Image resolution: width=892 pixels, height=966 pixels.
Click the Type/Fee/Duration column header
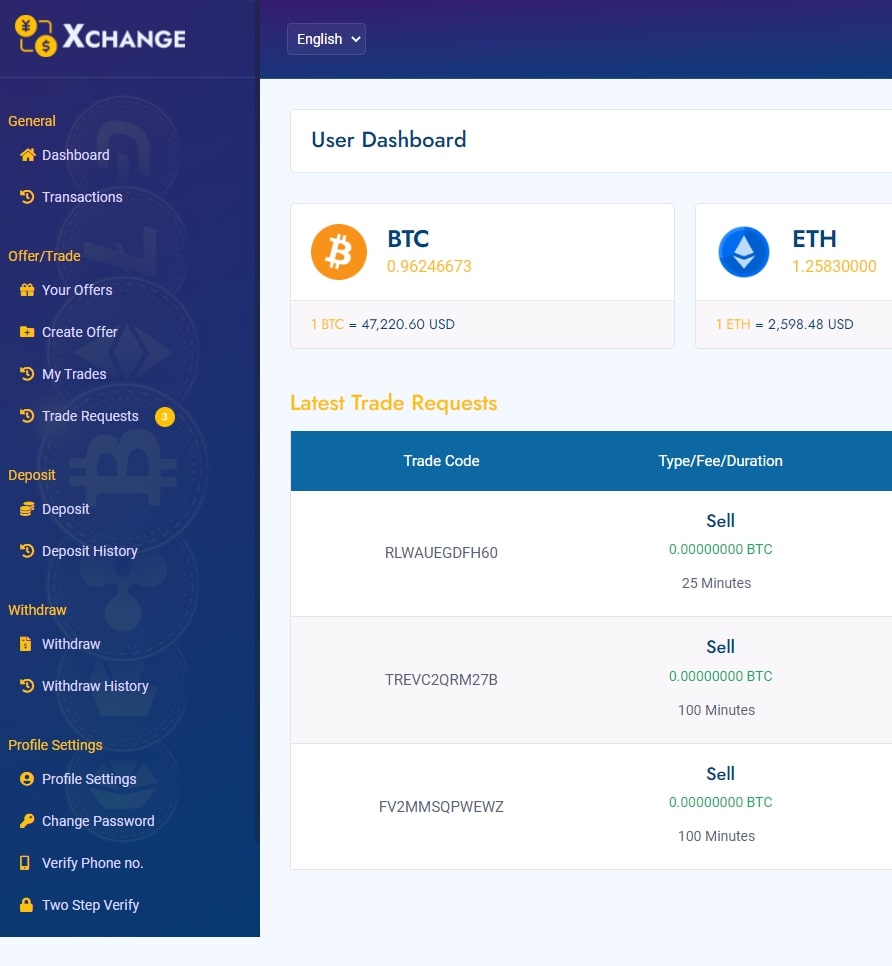point(720,461)
